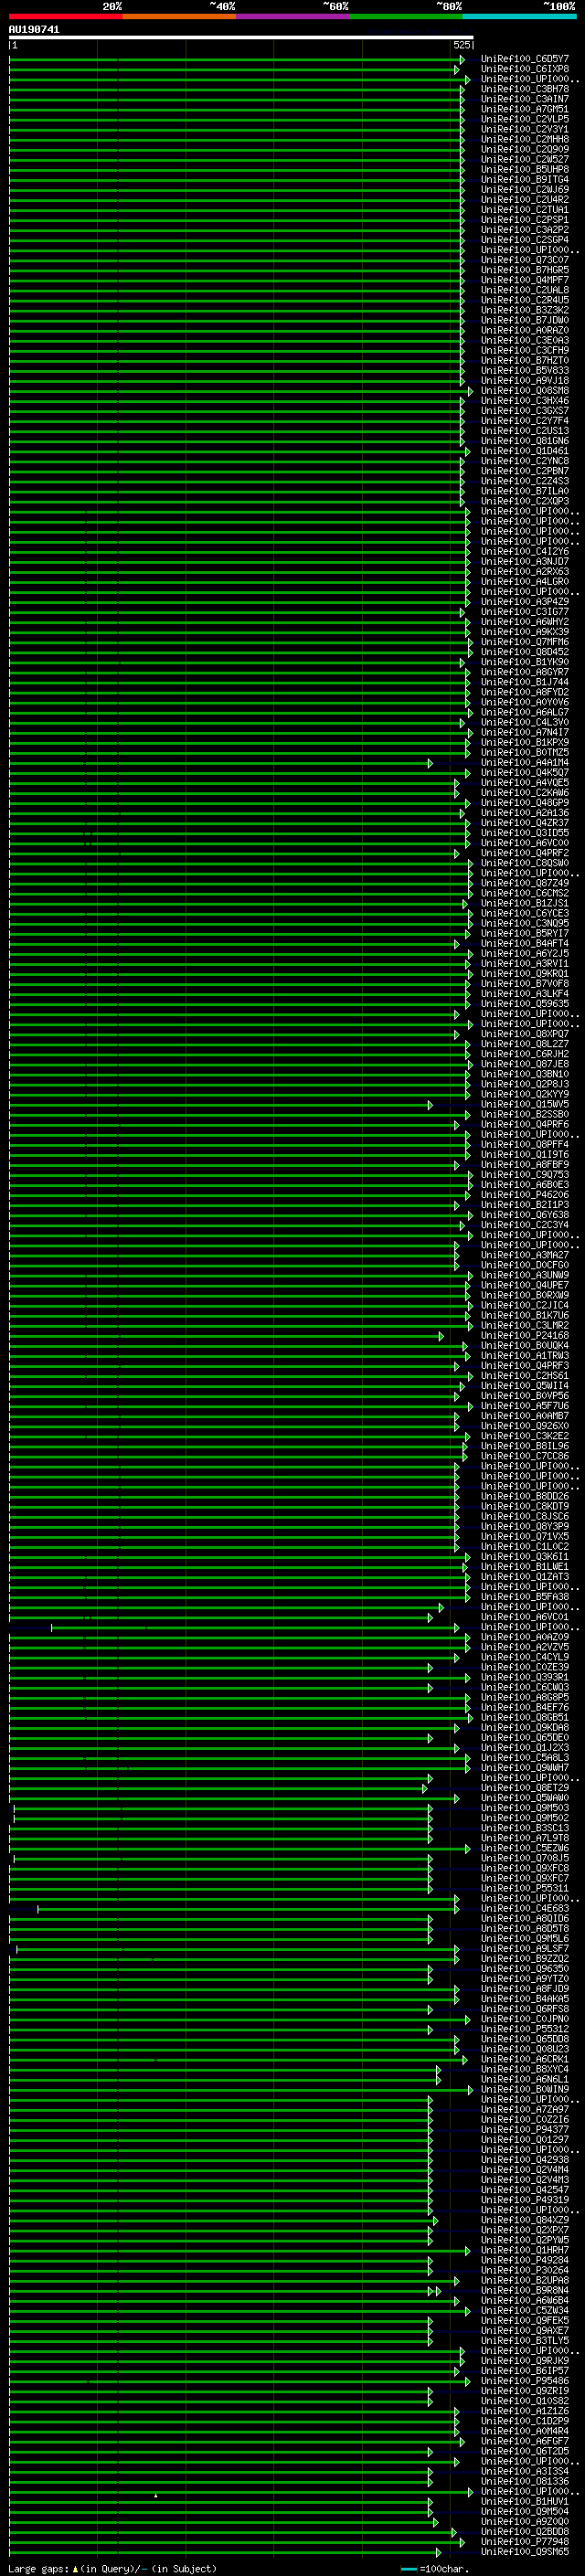Select the UniRef100_B9ITG4 label
The width and height of the screenshot is (585, 2576).
click(x=525, y=180)
